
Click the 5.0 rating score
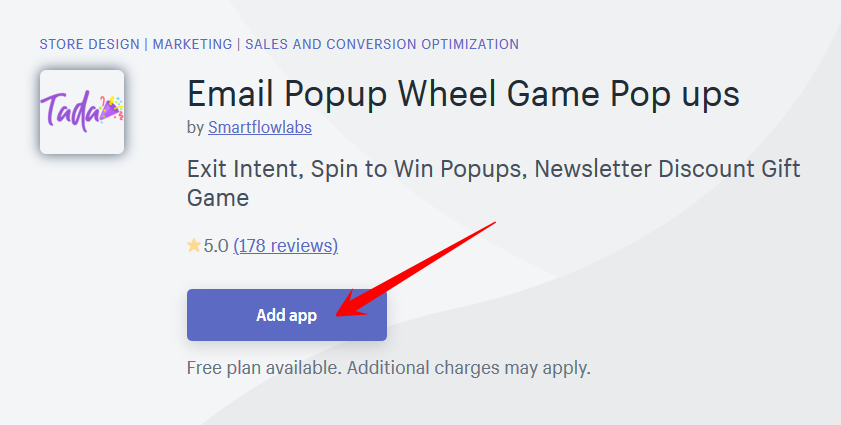point(216,246)
